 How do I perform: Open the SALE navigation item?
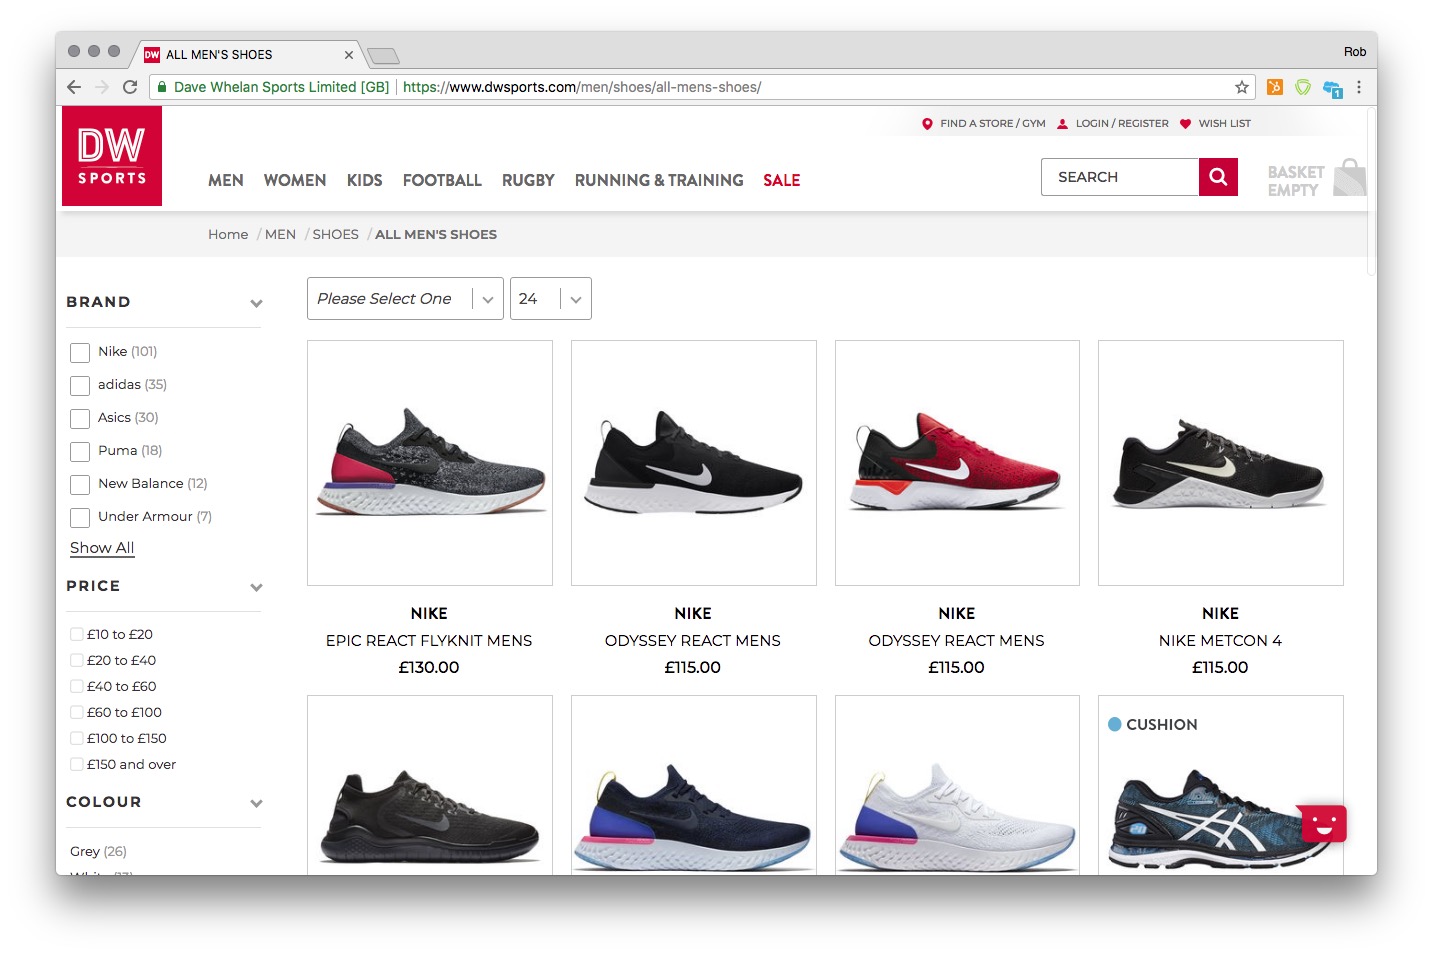point(781,181)
